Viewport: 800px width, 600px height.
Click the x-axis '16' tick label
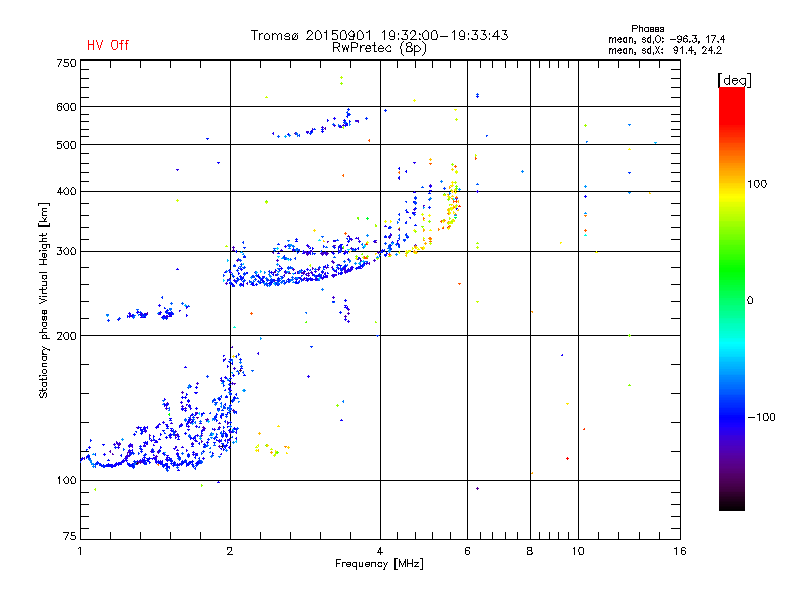[680, 551]
